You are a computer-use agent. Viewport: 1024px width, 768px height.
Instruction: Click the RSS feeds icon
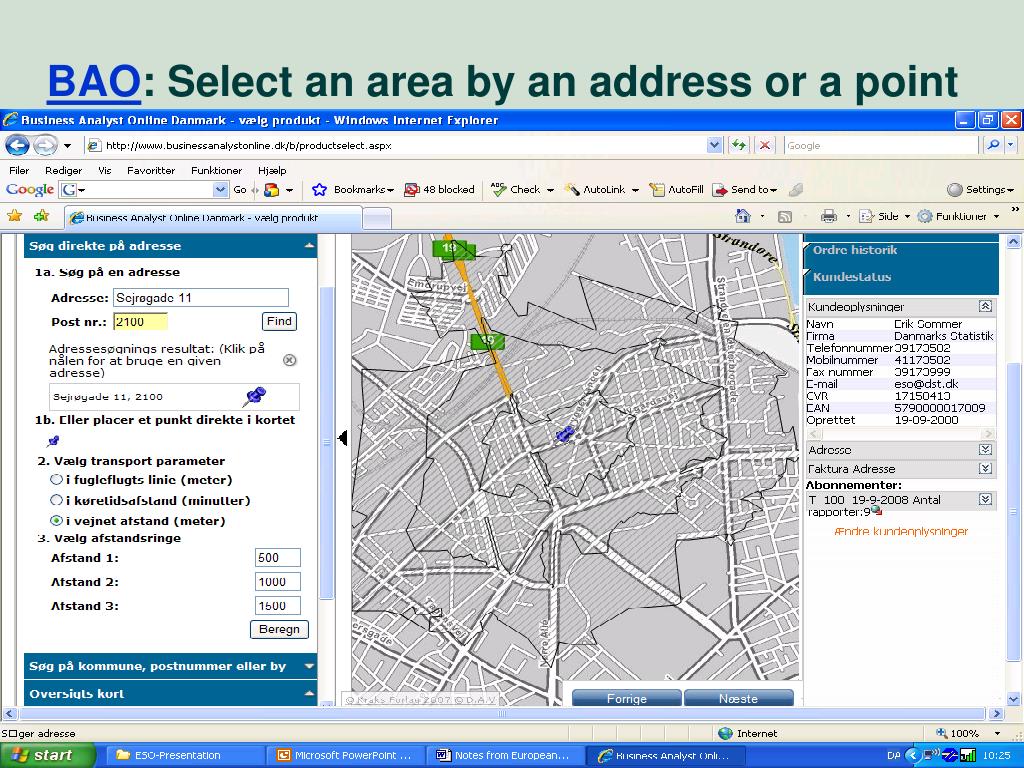coord(785,216)
